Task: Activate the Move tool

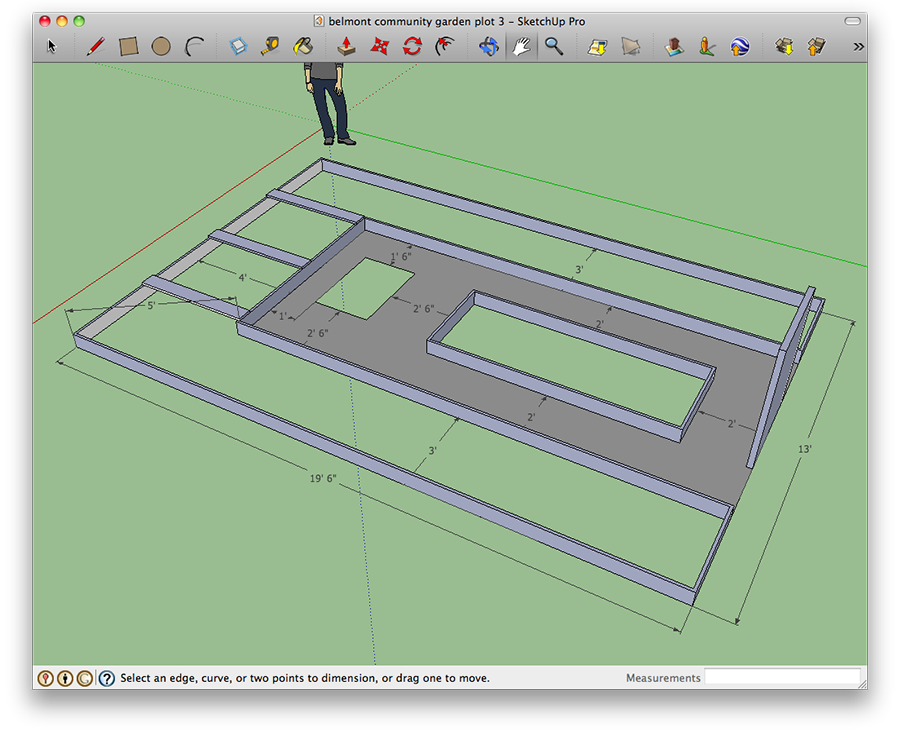Action: [378, 46]
